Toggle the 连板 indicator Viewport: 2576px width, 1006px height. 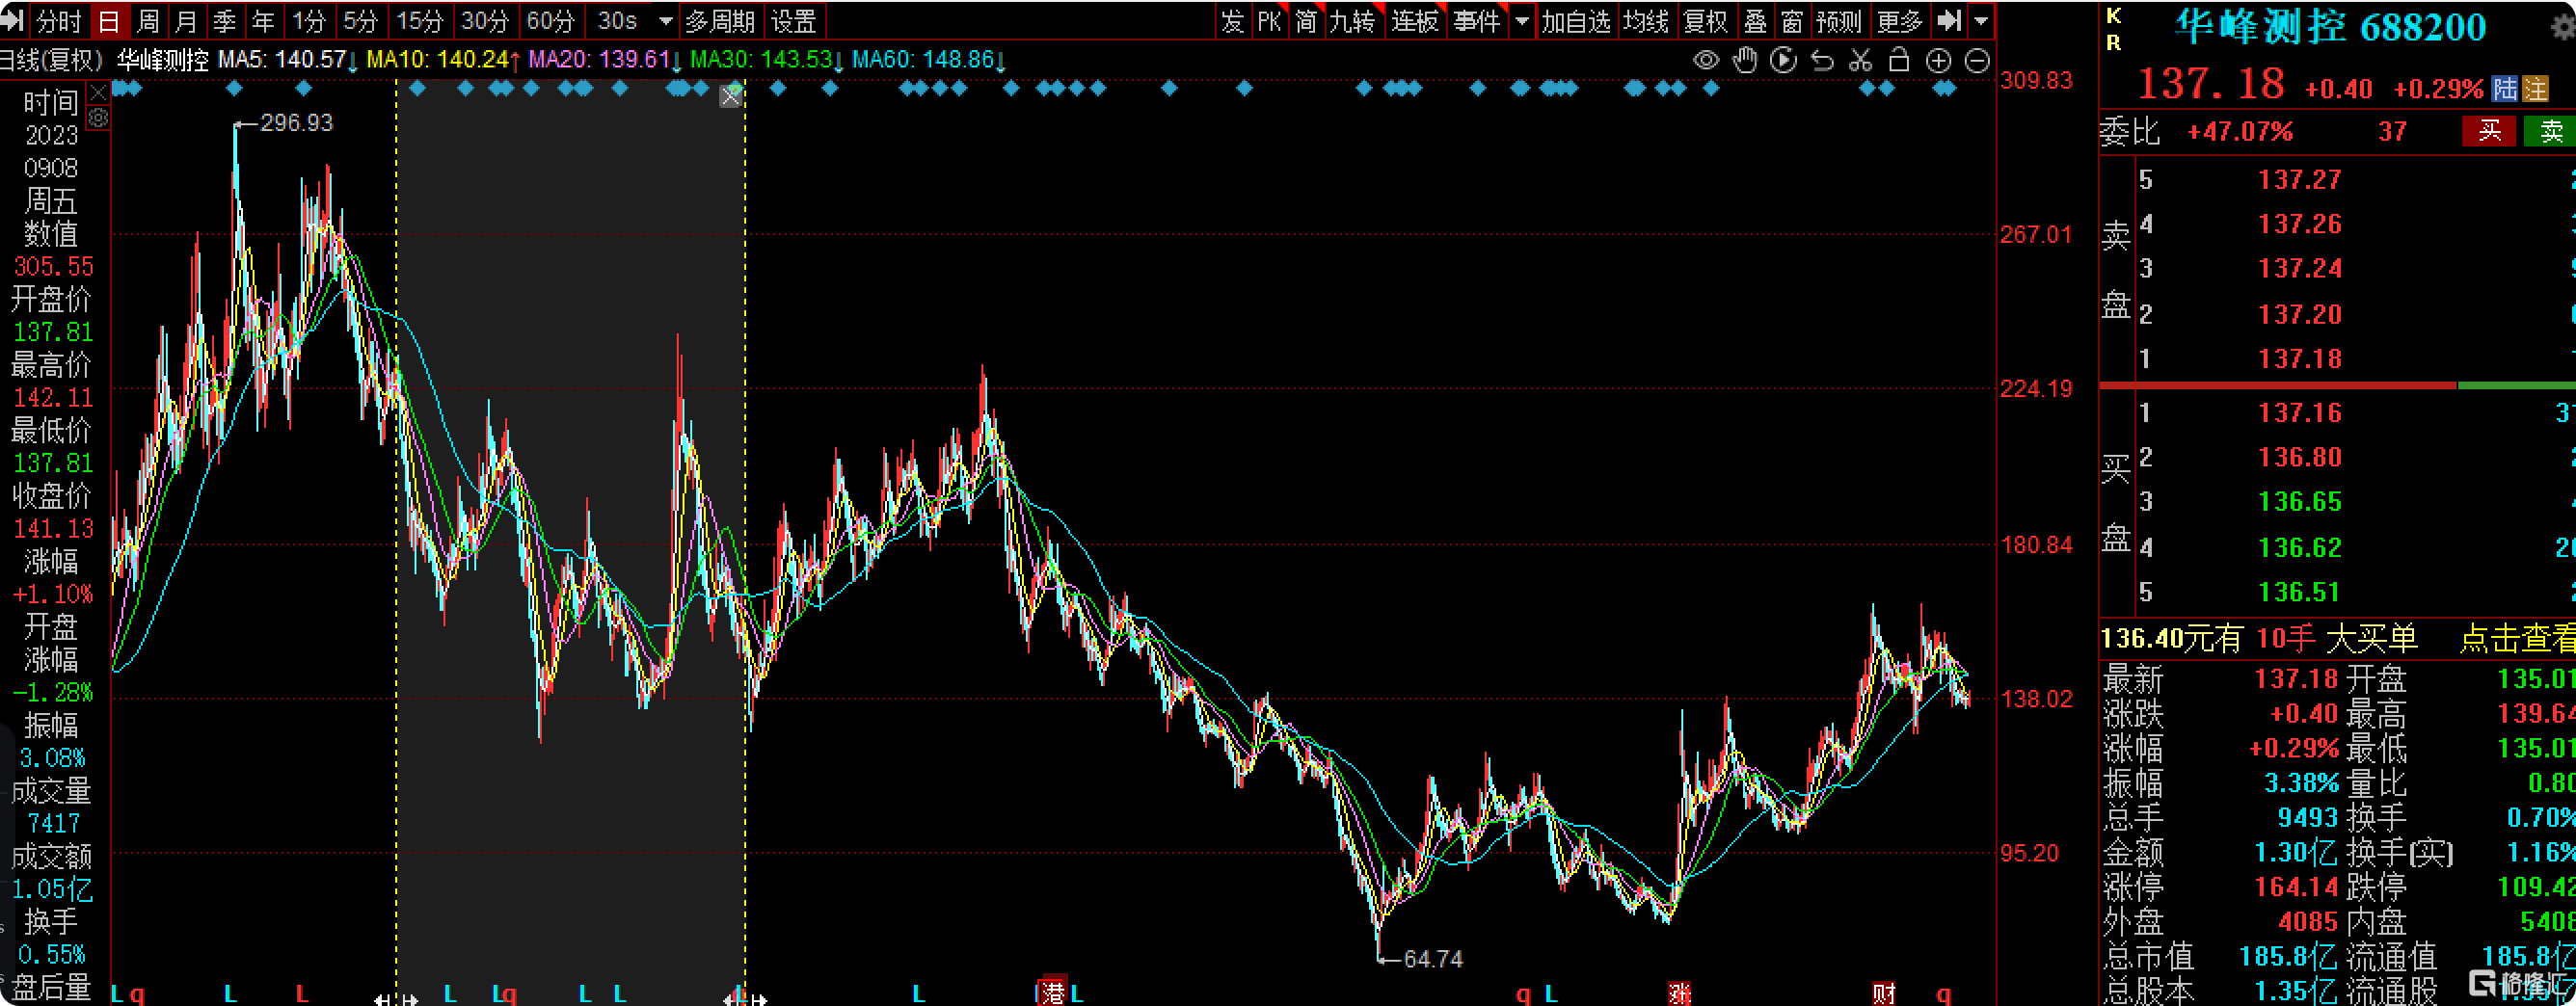[1415, 21]
